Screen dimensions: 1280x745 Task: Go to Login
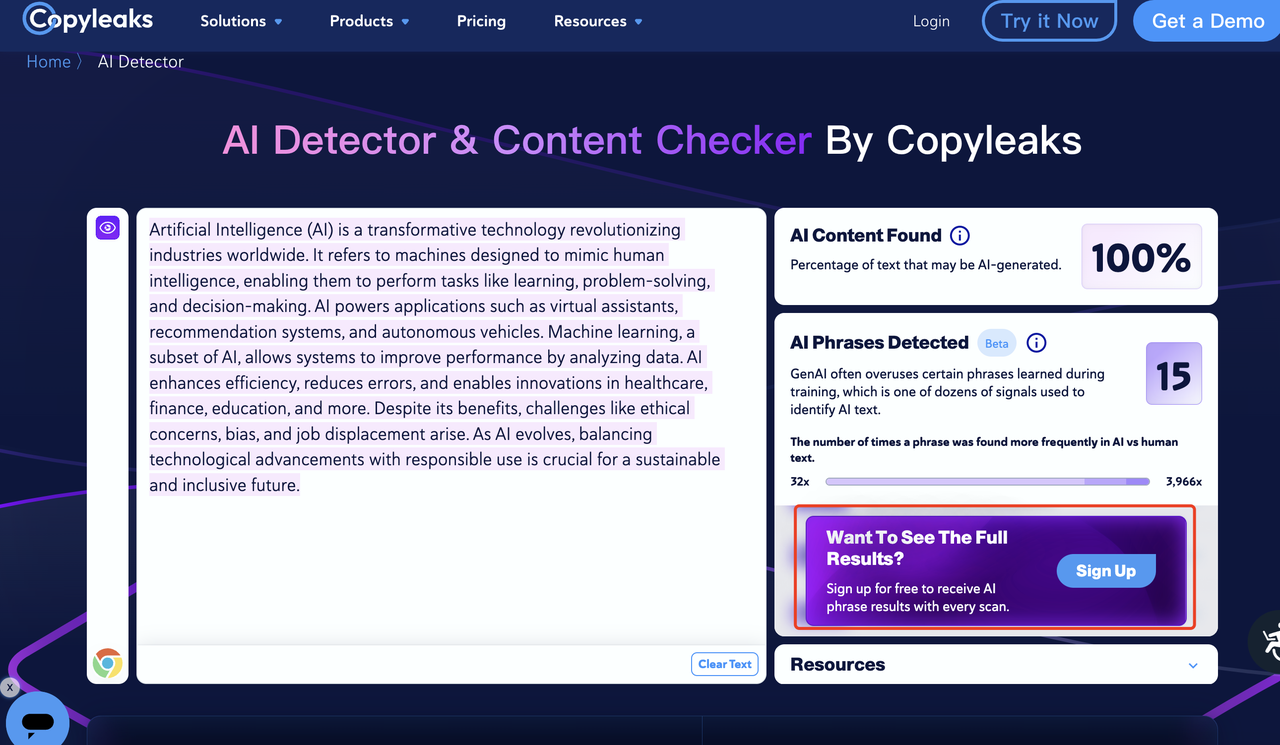click(x=931, y=21)
